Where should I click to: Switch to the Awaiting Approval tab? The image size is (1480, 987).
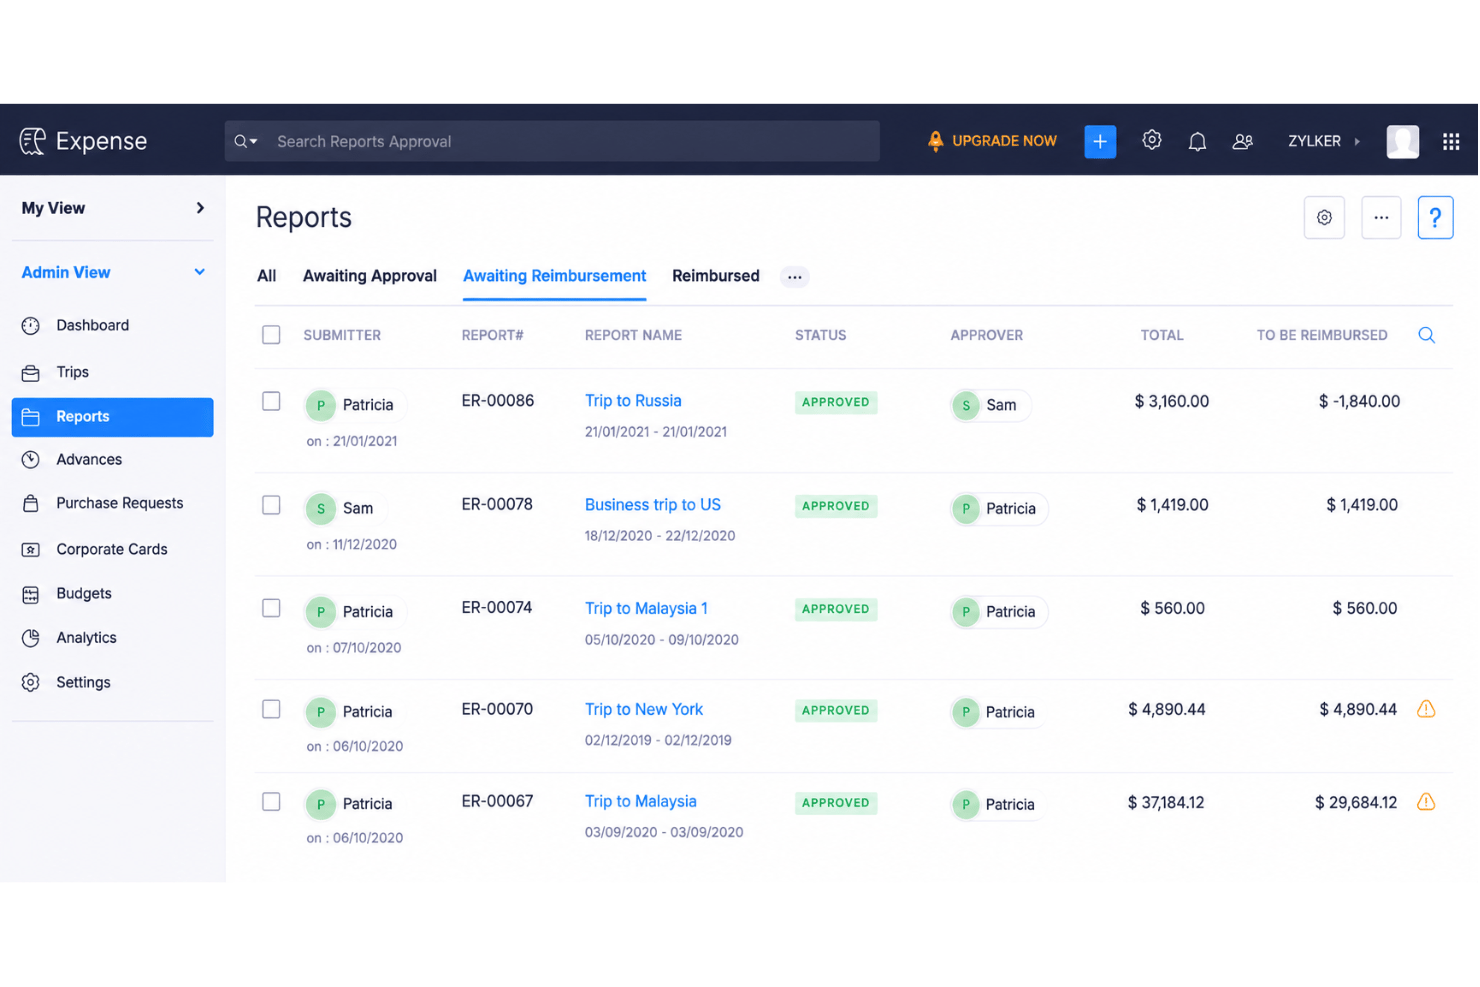[x=370, y=276]
